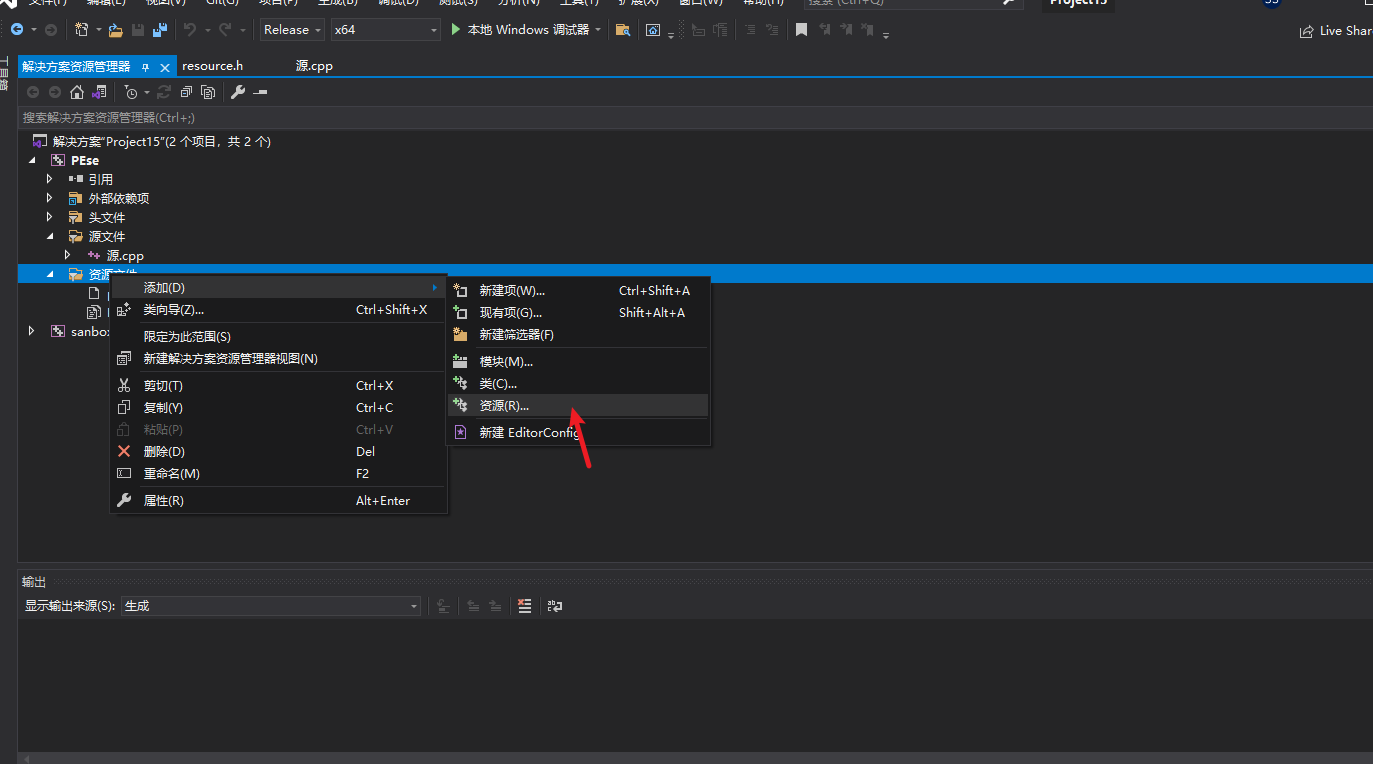Click the Solution Explorer search field
This screenshot has height=764, width=1373.
point(695,118)
